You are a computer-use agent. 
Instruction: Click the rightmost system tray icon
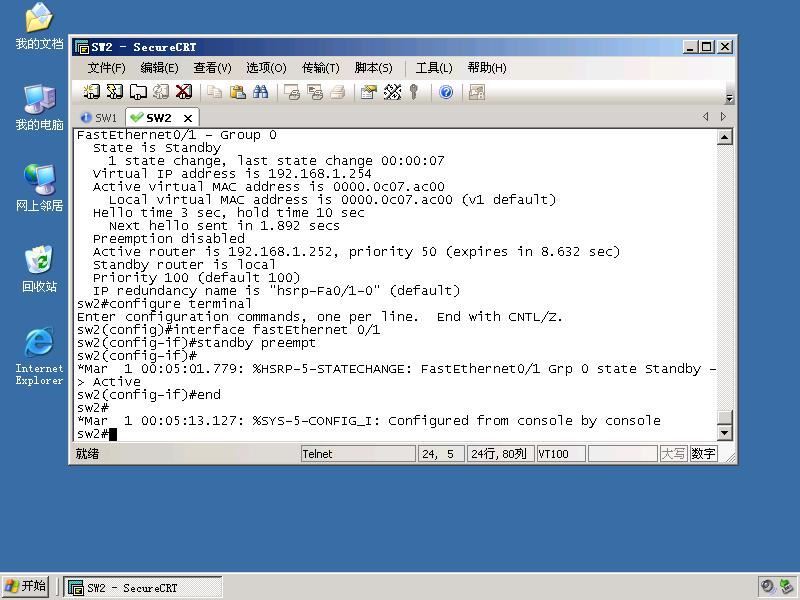pyautogui.click(x=787, y=587)
